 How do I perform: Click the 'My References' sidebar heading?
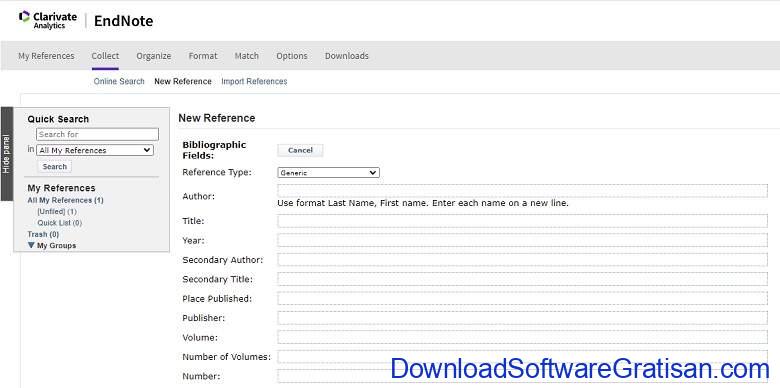pyautogui.click(x=61, y=188)
